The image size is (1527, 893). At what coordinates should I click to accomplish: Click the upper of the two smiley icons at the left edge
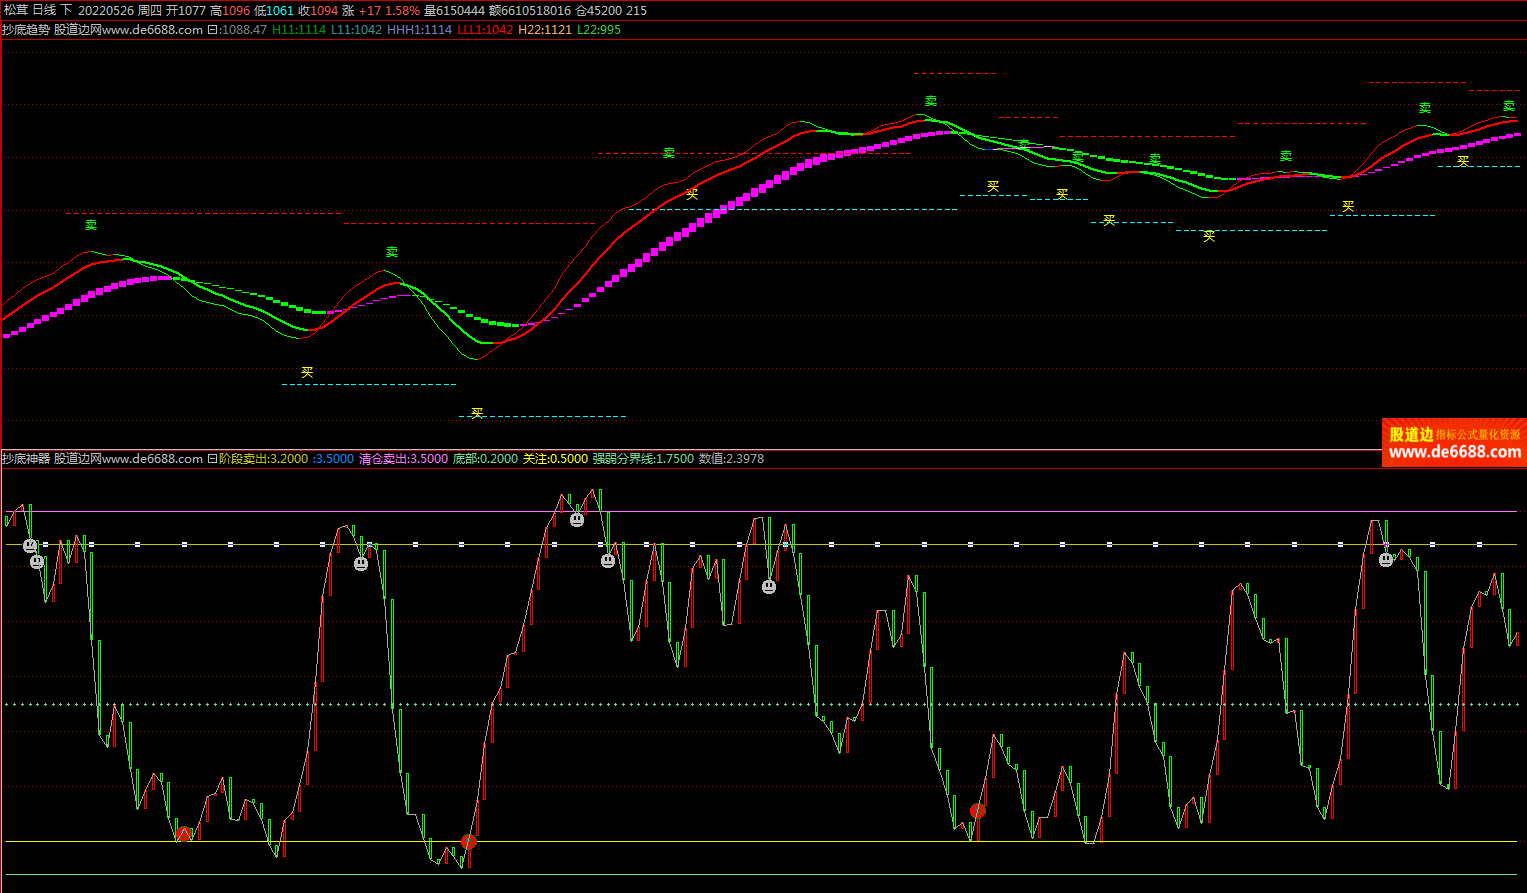tap(30, 546)
